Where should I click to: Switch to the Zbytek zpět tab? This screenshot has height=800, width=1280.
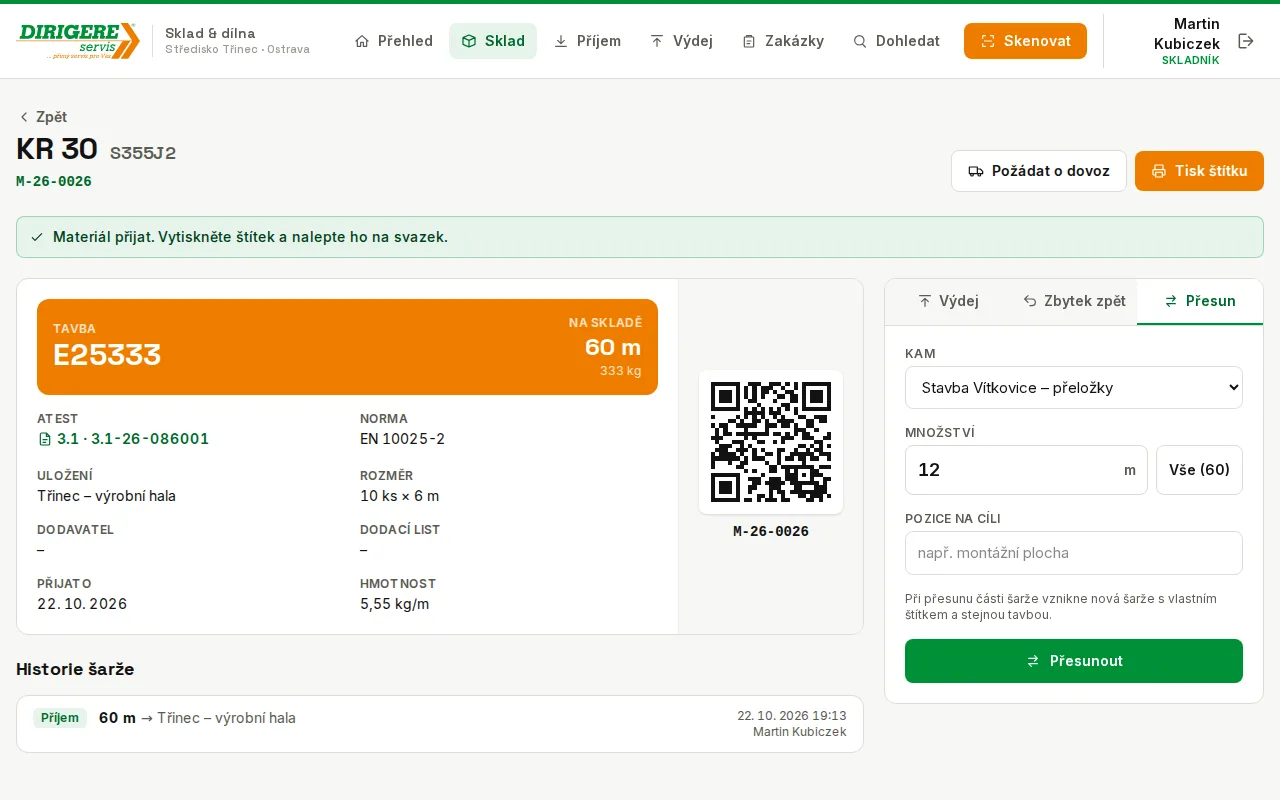(x=1074, y=301)
